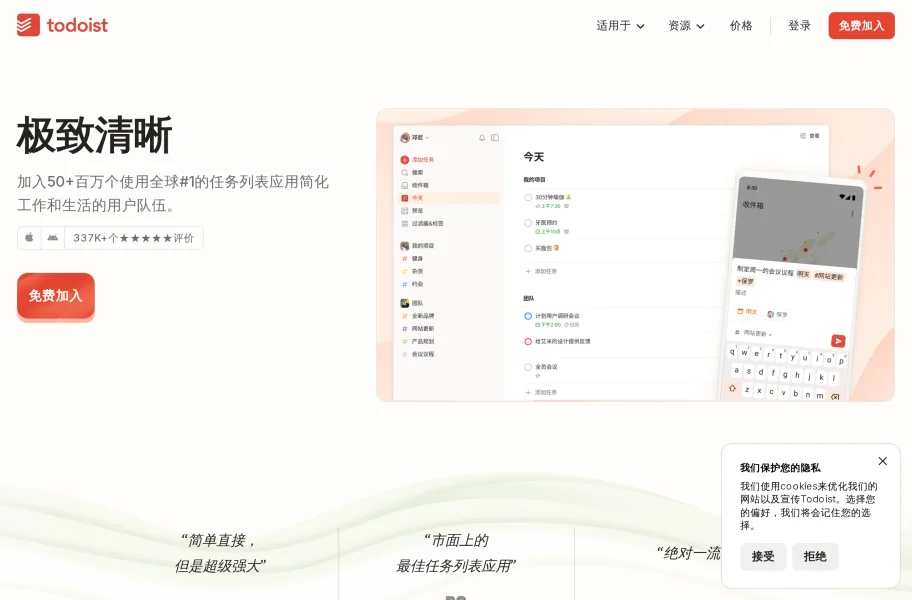Click the large 免费加入 hero button
912x600 pixels.
coord(56,296)
